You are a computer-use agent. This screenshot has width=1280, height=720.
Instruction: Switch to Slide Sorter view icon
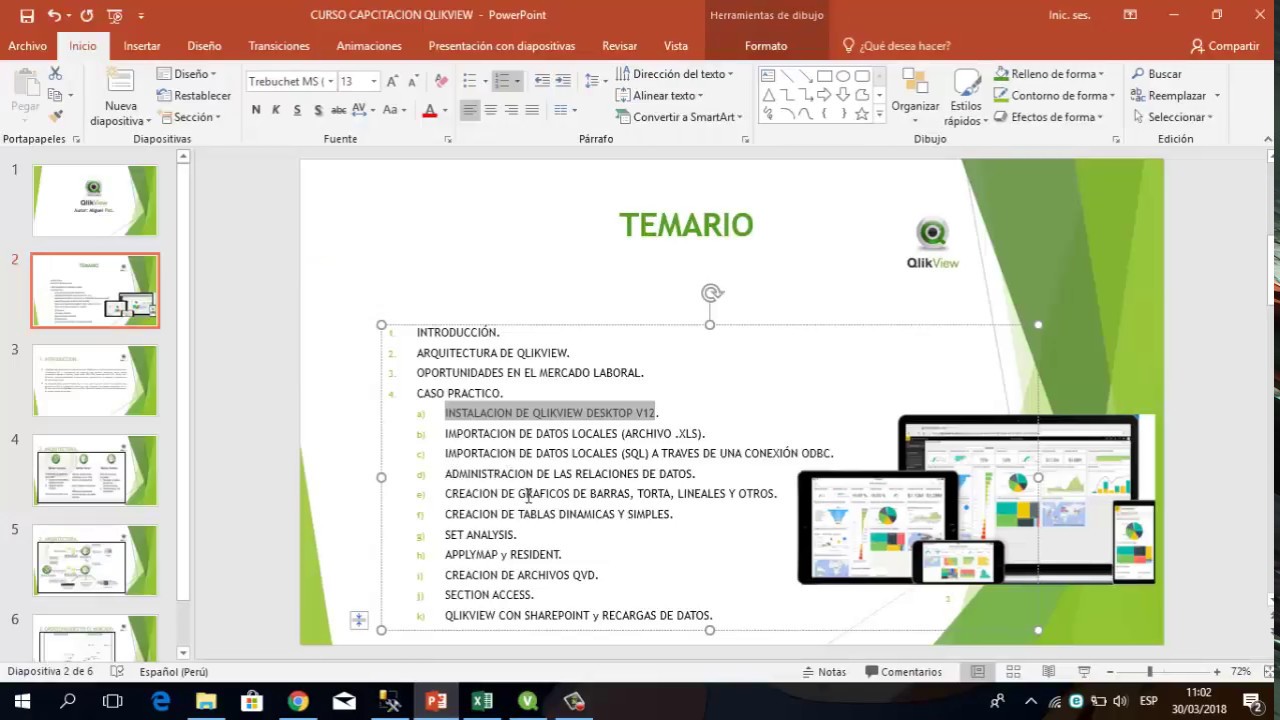pyautogui.click(x=1013, y=672)
